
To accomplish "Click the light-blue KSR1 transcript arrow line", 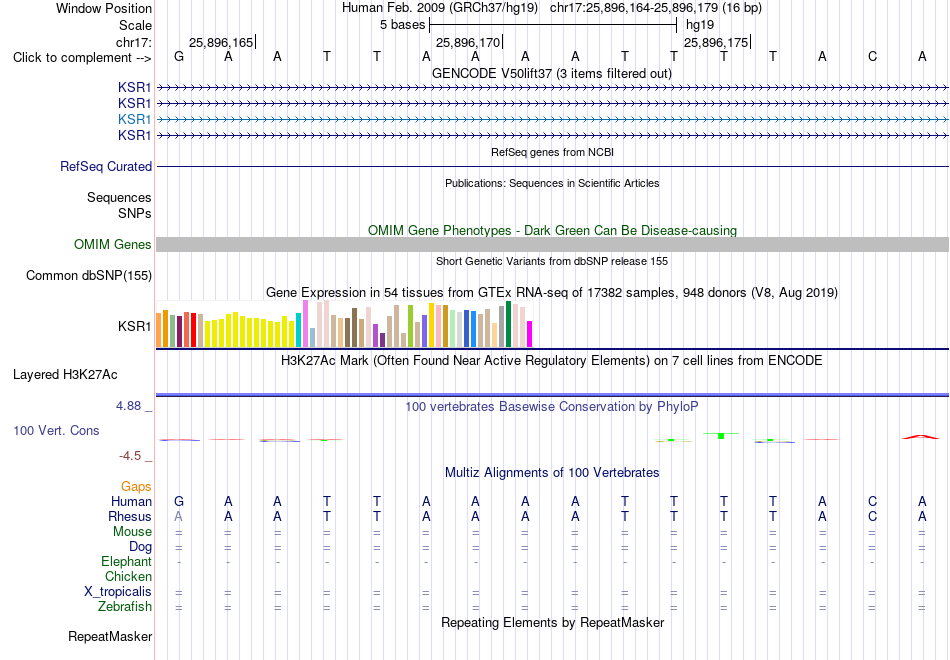I will pyautogui.click(x=552, y=119).
